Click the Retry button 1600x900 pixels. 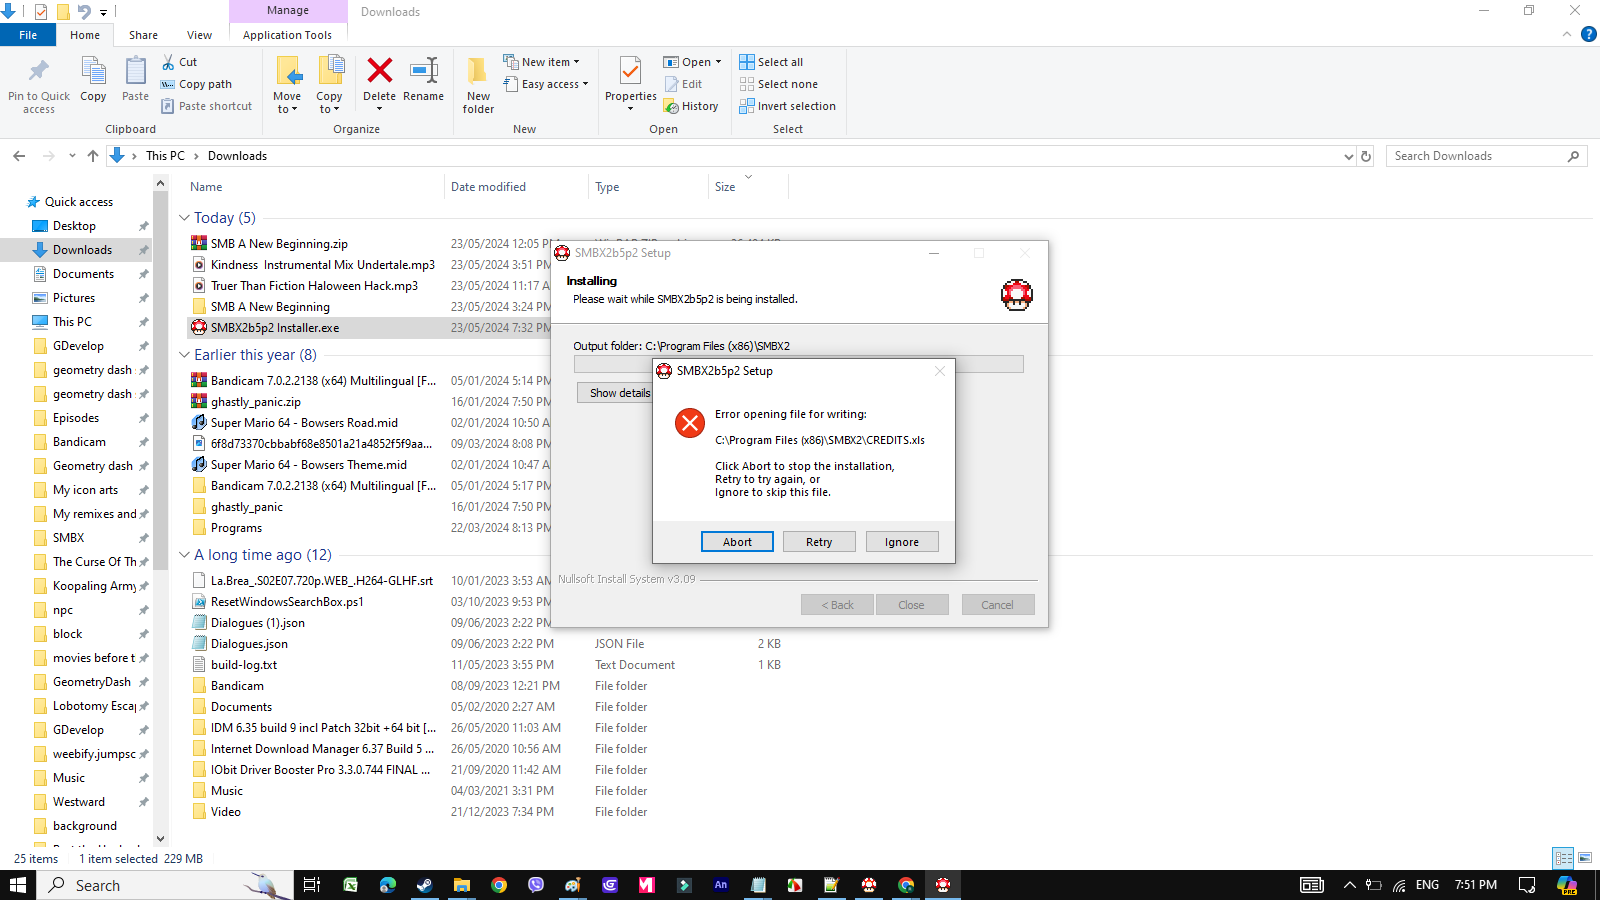pos(819,541)
